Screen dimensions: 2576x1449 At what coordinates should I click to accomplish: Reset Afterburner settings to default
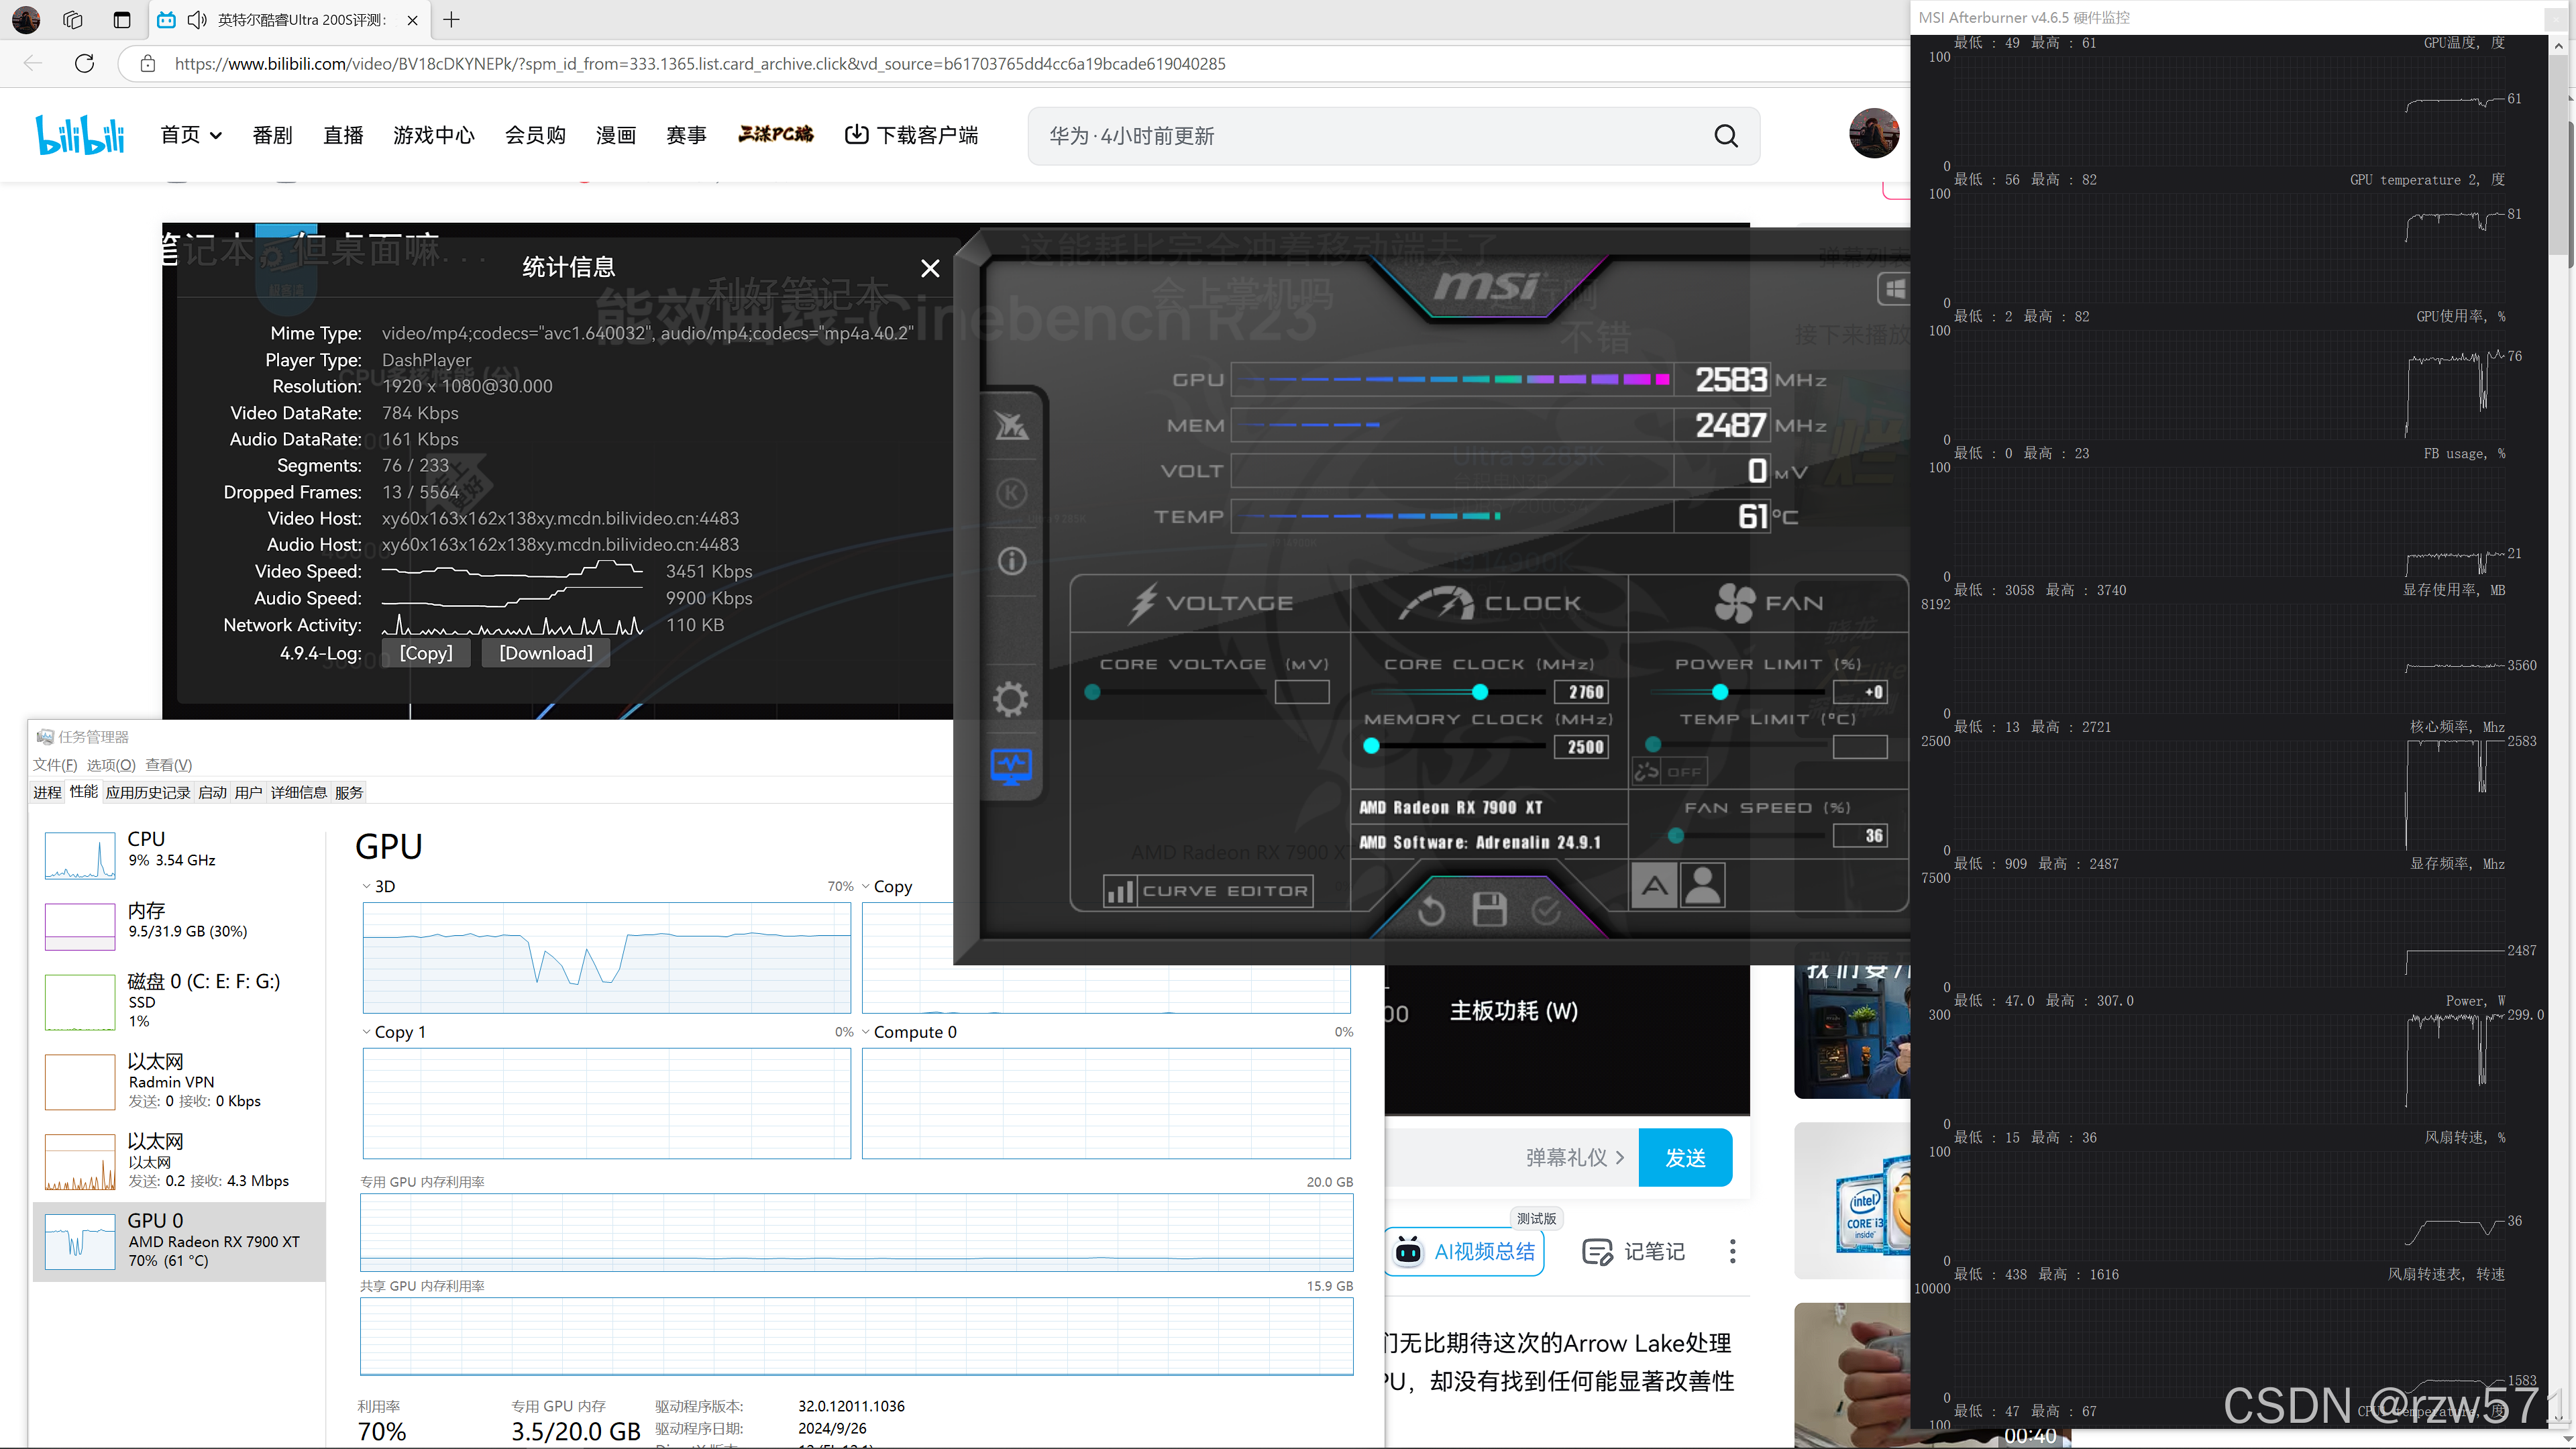[x=1431, y=910]
